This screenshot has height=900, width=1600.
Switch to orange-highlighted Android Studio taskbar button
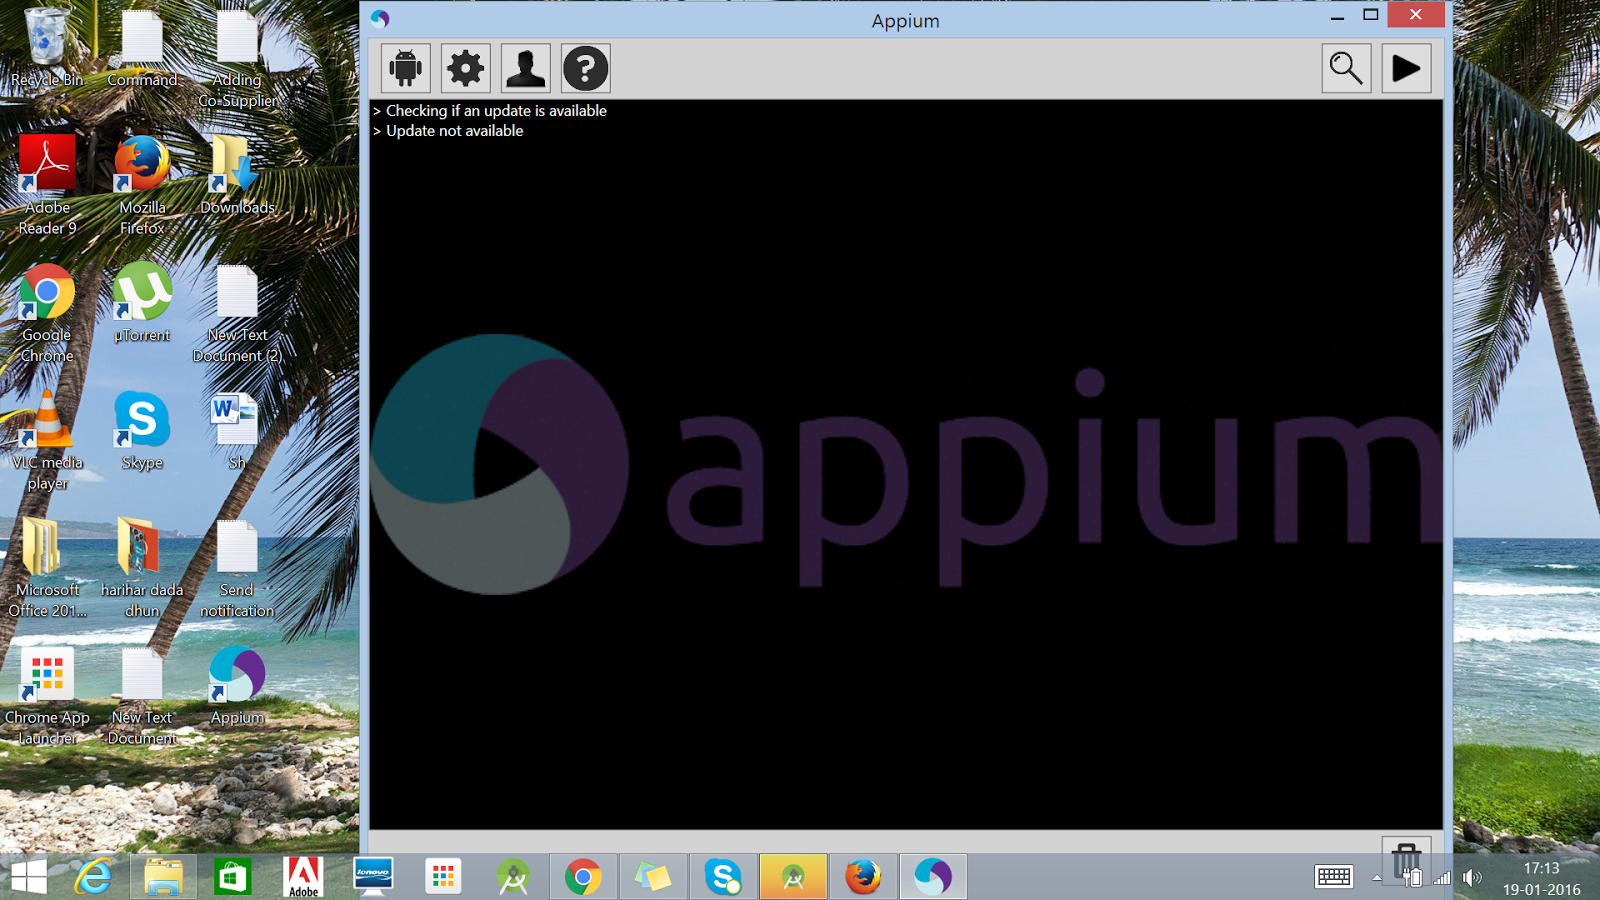tap(793, 877)
